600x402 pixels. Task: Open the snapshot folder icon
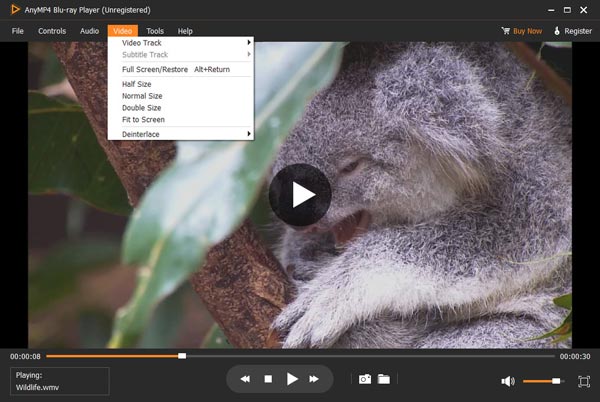click(384, 379)
